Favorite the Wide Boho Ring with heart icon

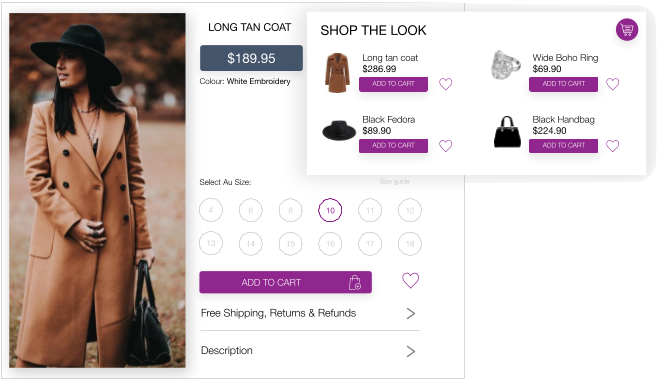tap(612, 84)
